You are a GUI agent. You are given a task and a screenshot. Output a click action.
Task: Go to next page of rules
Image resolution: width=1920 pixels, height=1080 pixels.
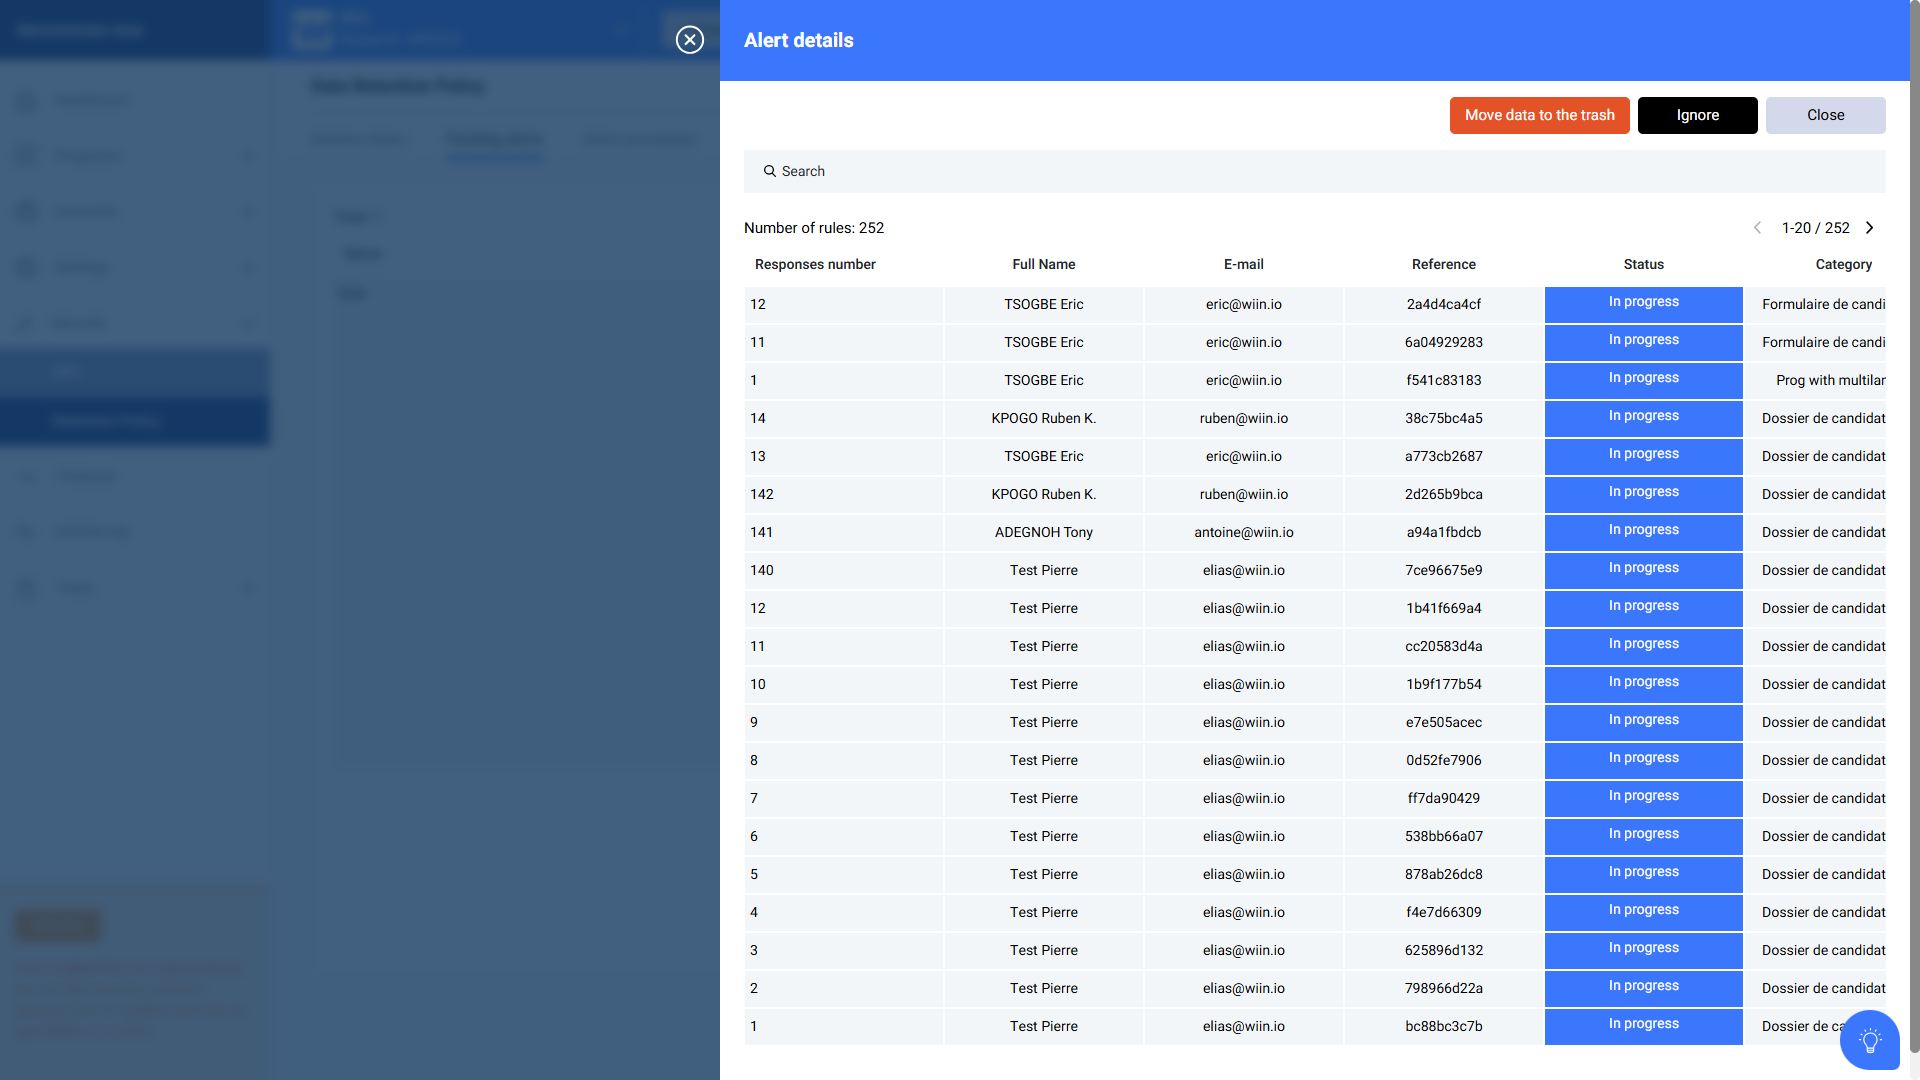click(x=1869, y=228)
